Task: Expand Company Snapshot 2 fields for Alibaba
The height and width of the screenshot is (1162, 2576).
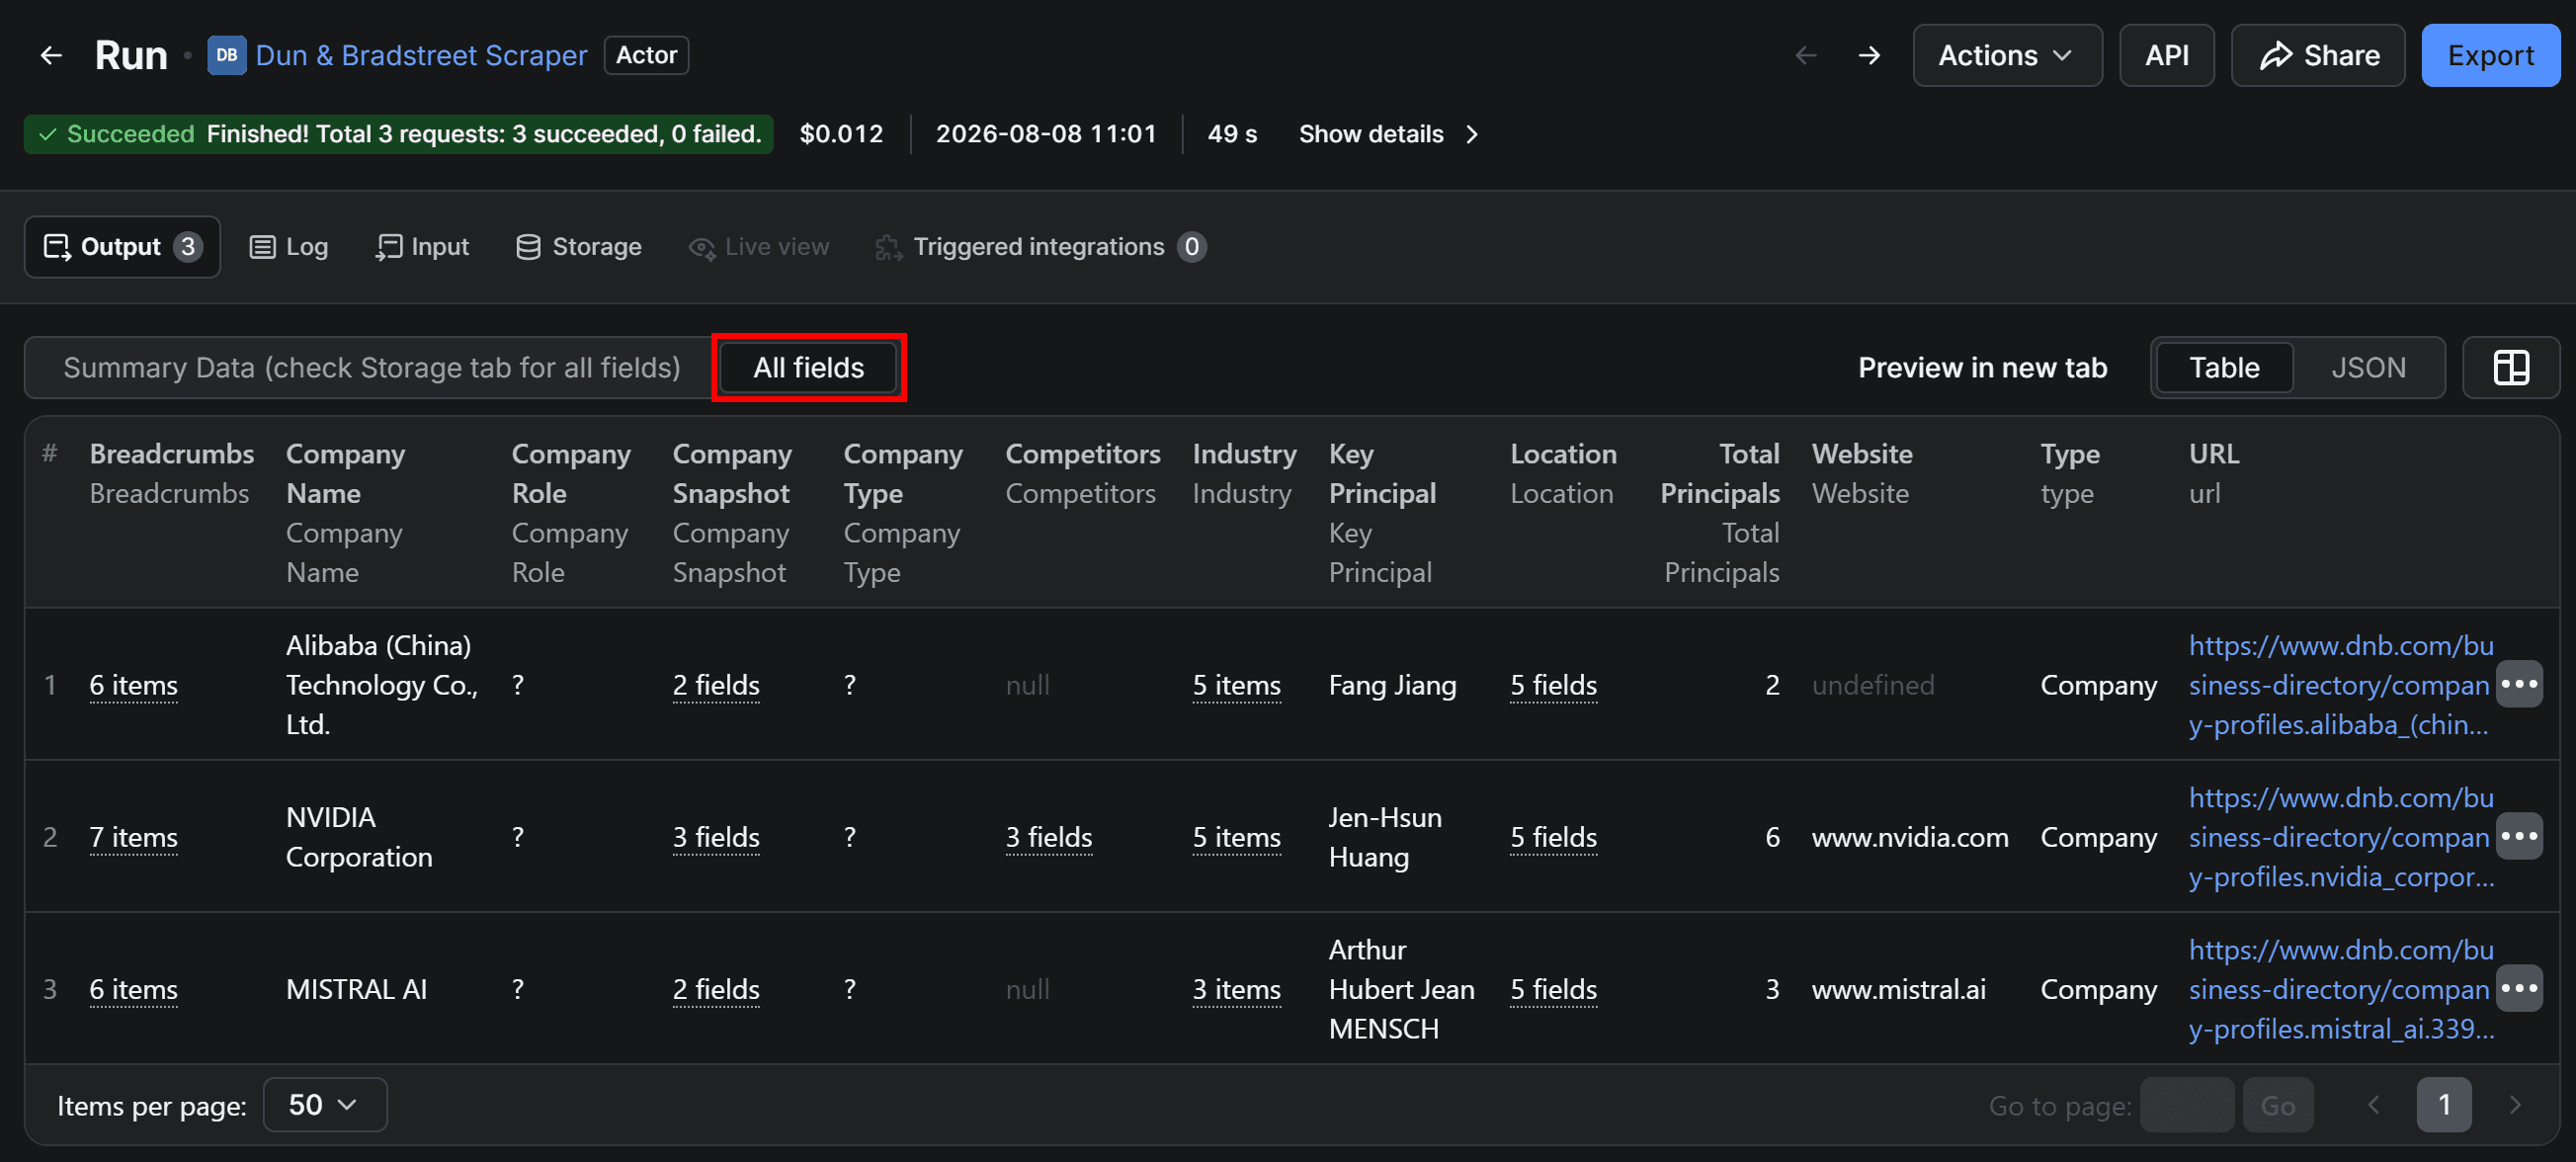Action: coord(716,686)
